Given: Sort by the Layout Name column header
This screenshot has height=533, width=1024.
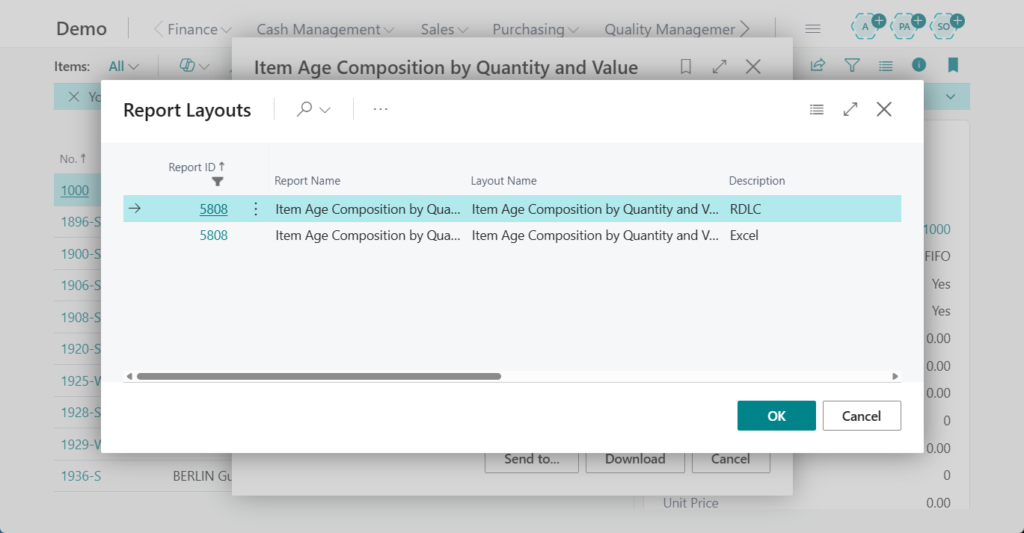Looking at the screenshot, I should [x=504, y=181].
